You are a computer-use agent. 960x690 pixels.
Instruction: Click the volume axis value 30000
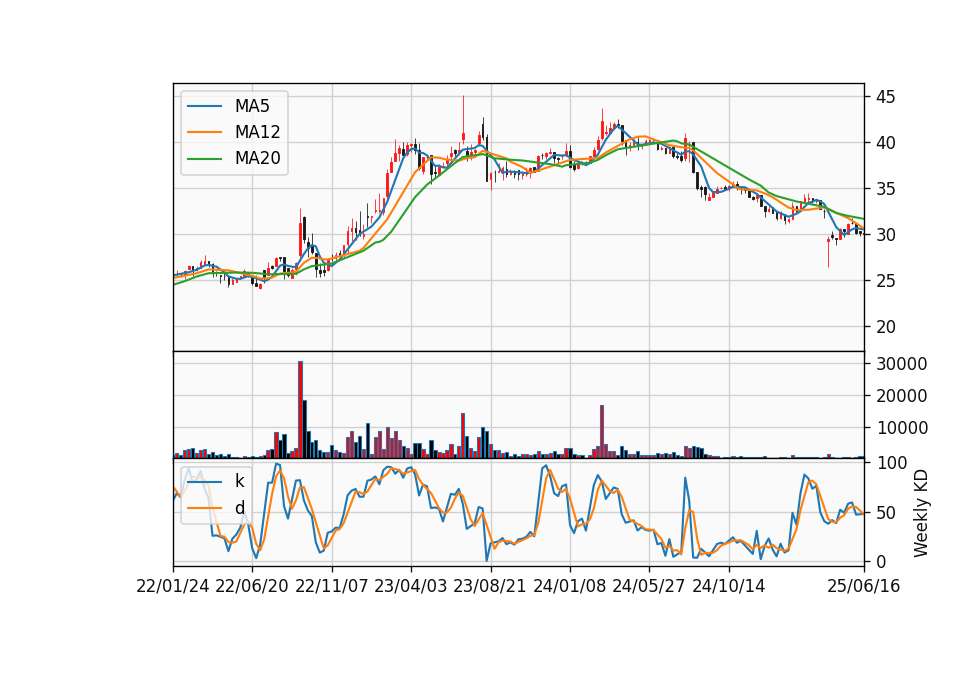902,364
